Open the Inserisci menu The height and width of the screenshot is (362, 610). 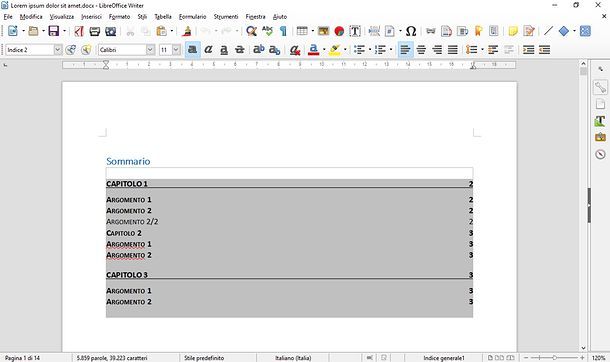tap(91, 17)
